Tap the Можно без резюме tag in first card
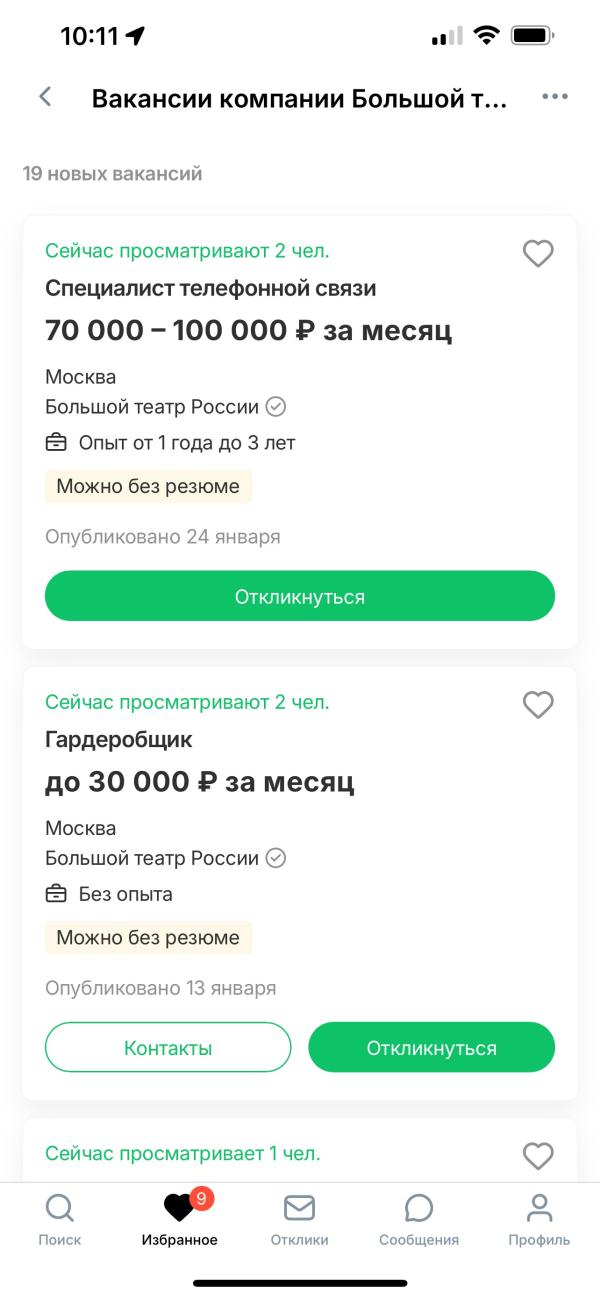This screenshot has height=1297, width=600. click(148, 487)
